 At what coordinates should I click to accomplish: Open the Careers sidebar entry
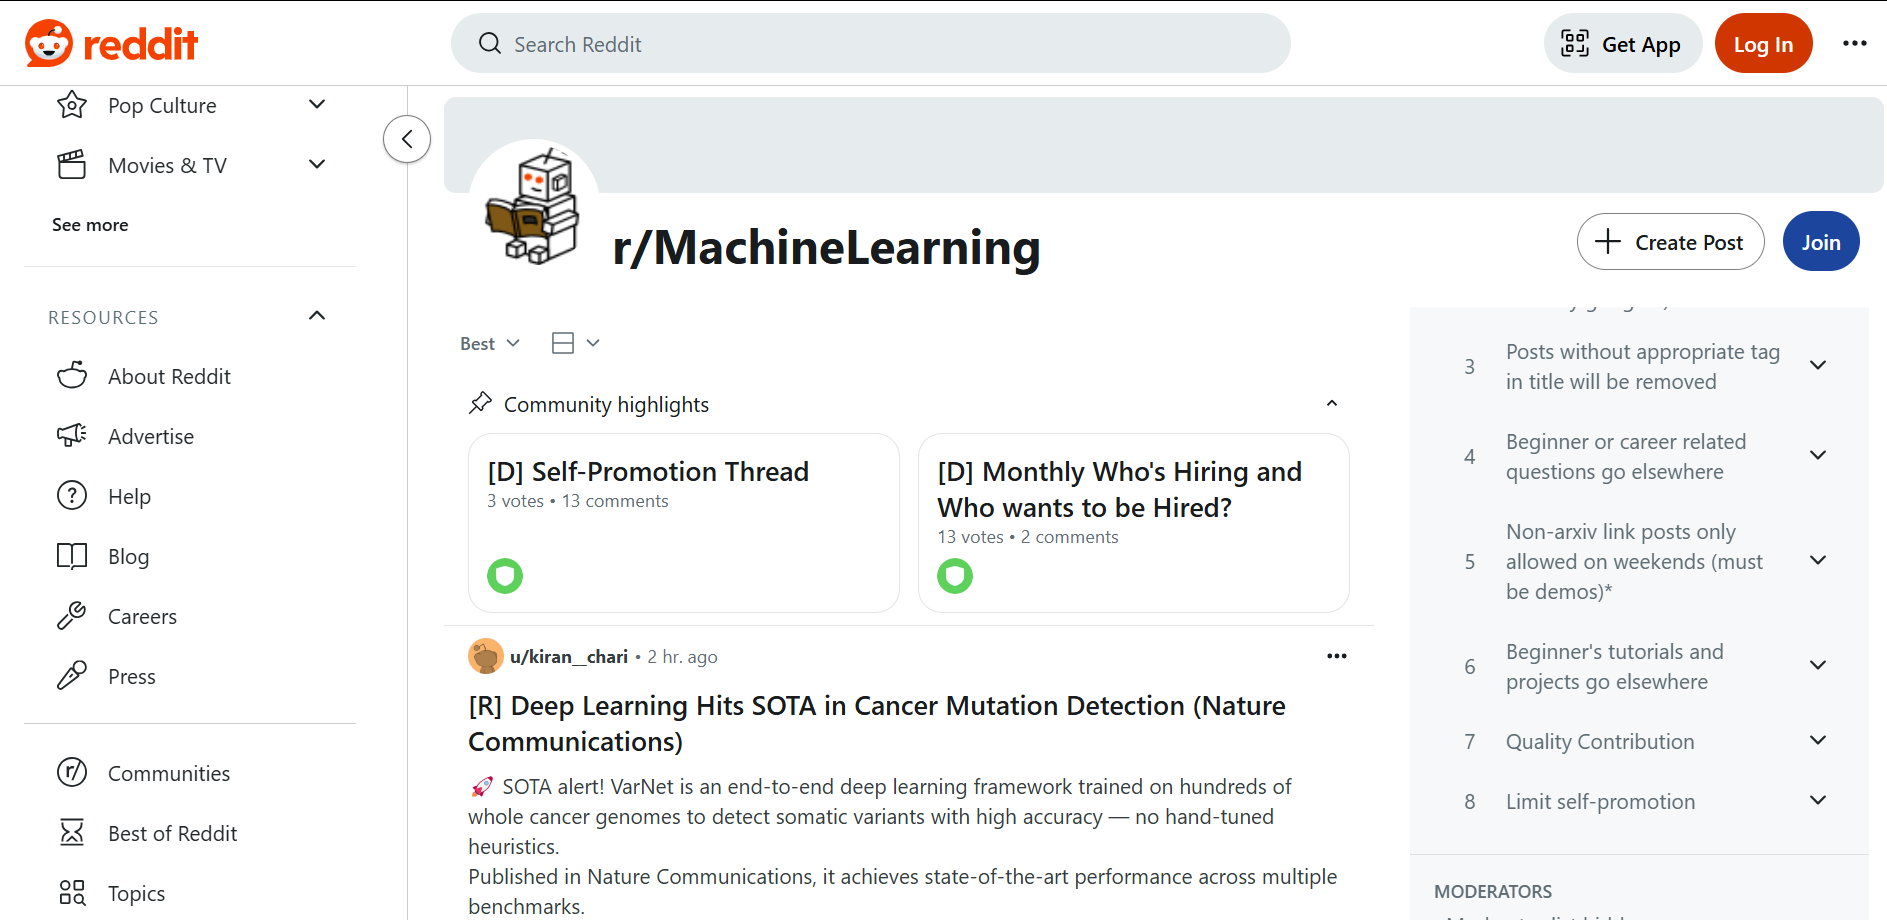[x=142, y=616]
